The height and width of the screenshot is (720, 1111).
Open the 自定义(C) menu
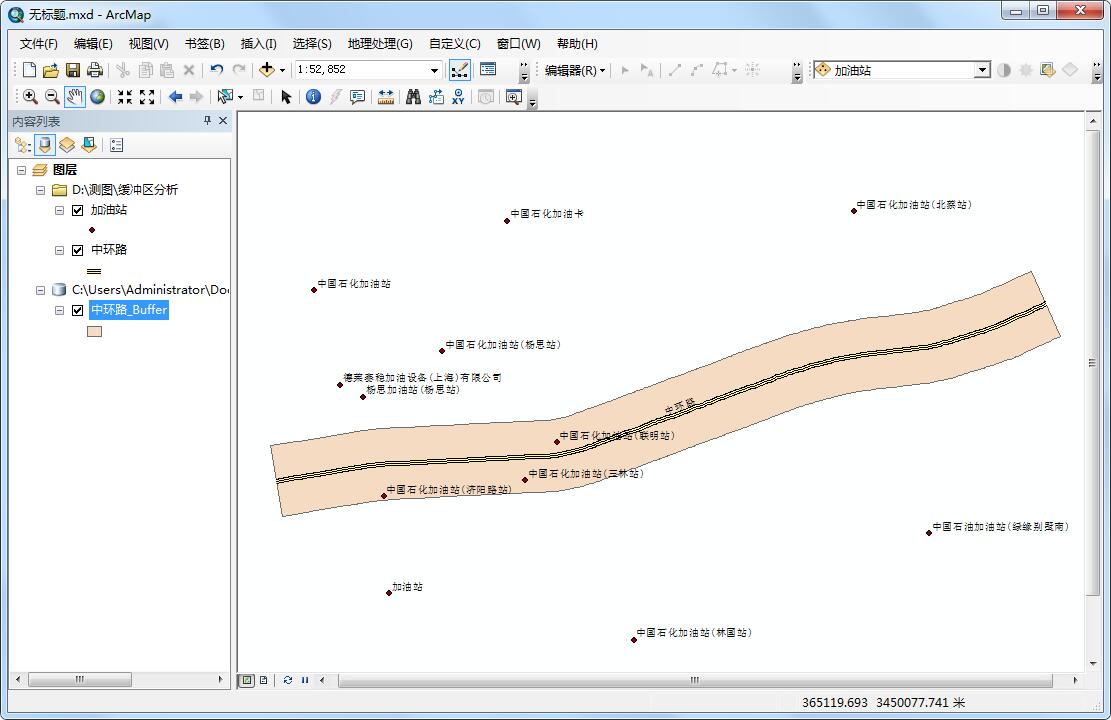(x=454, y=44)
